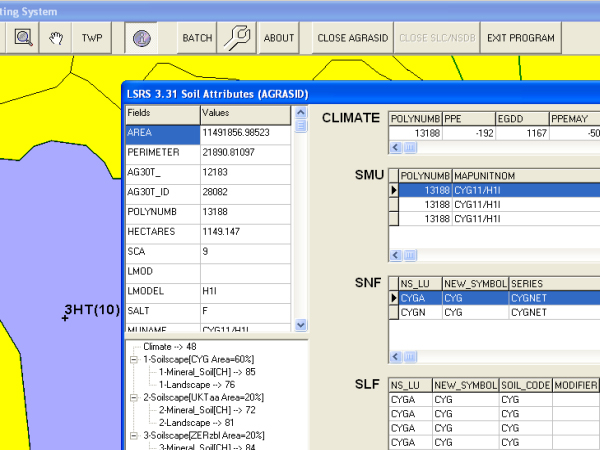The height and width of the screenshot is (450, 600).
Task: Click SMU table scroll left arrow
Action: point(396,255)
